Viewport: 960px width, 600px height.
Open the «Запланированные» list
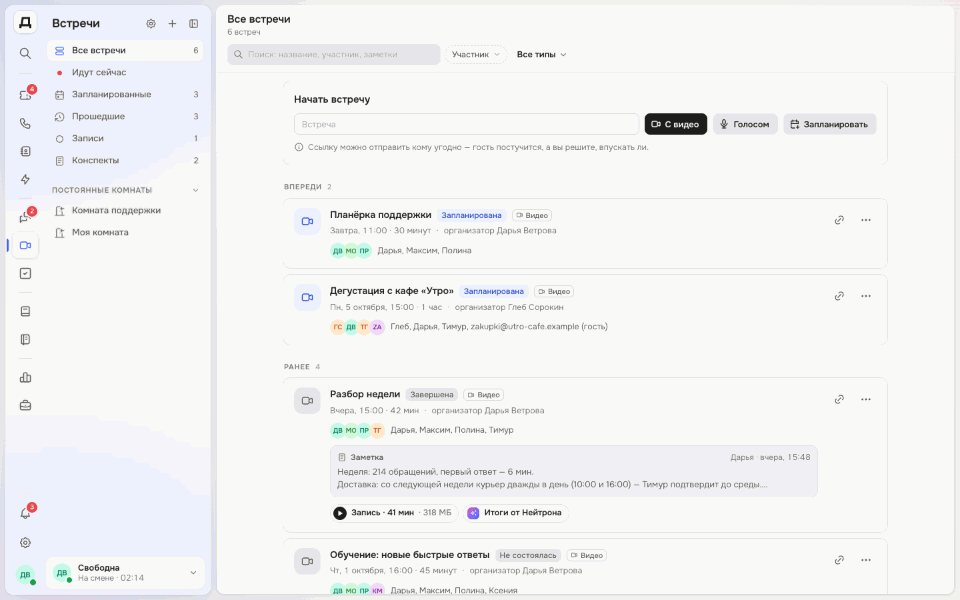125,94
